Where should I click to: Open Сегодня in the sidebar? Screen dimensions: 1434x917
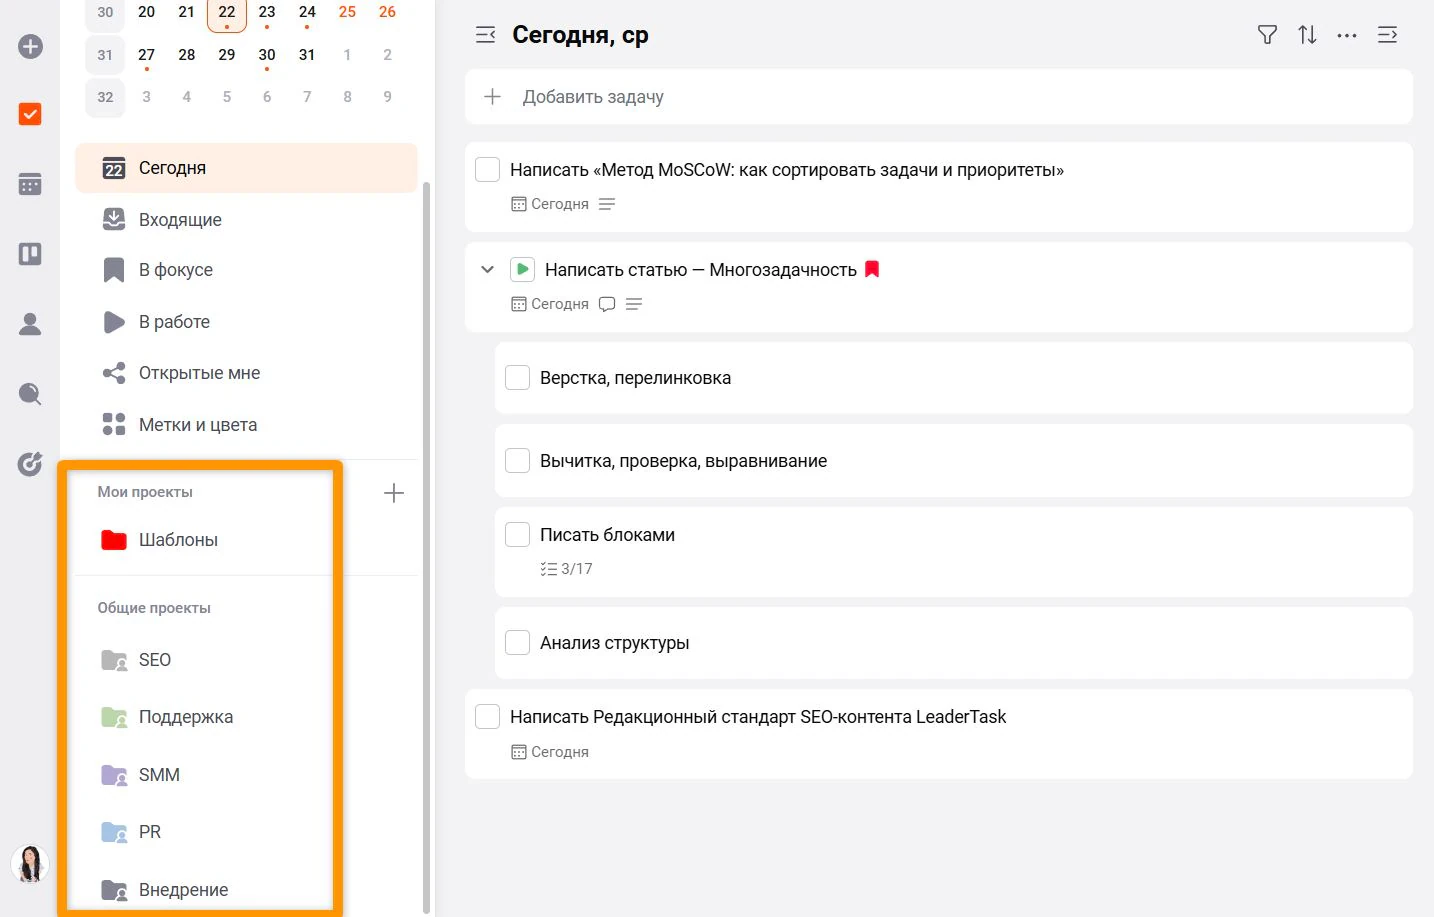tap(246, 168)
